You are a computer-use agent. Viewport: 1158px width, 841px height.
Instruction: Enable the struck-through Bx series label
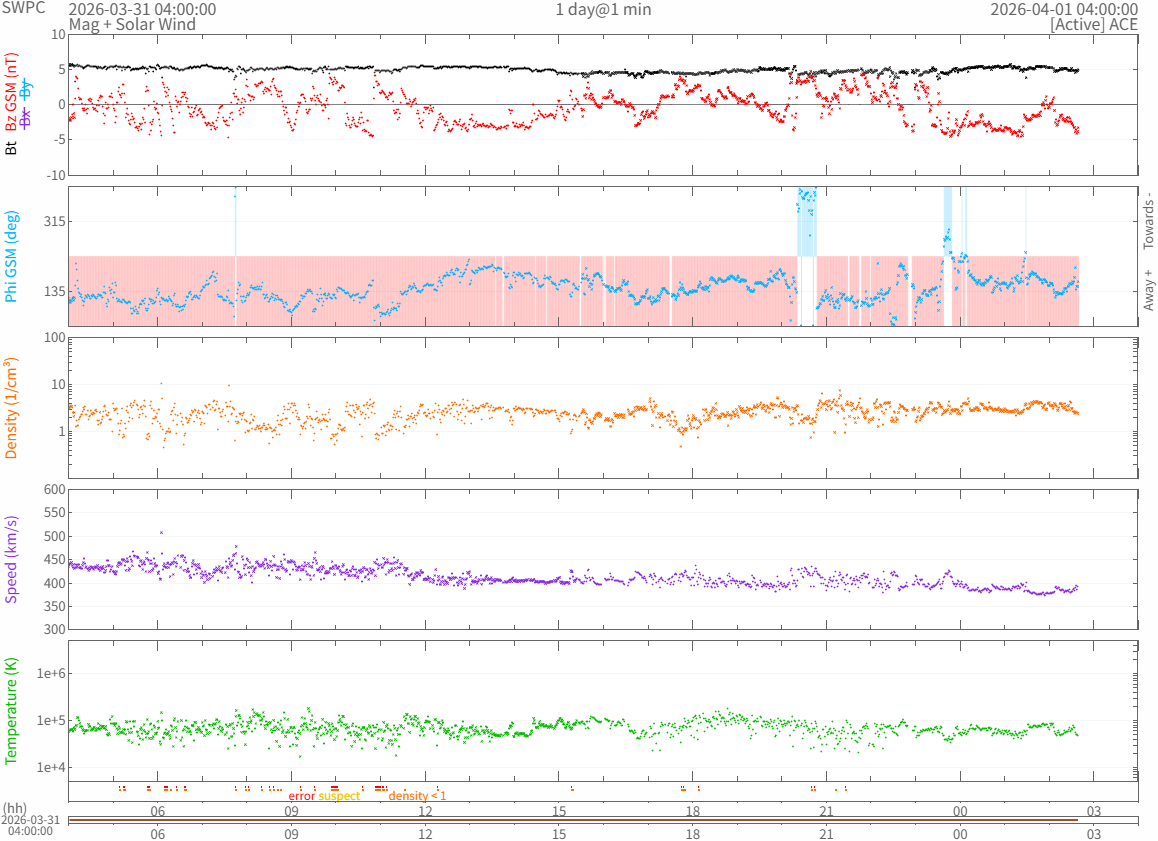pos(26,118)
